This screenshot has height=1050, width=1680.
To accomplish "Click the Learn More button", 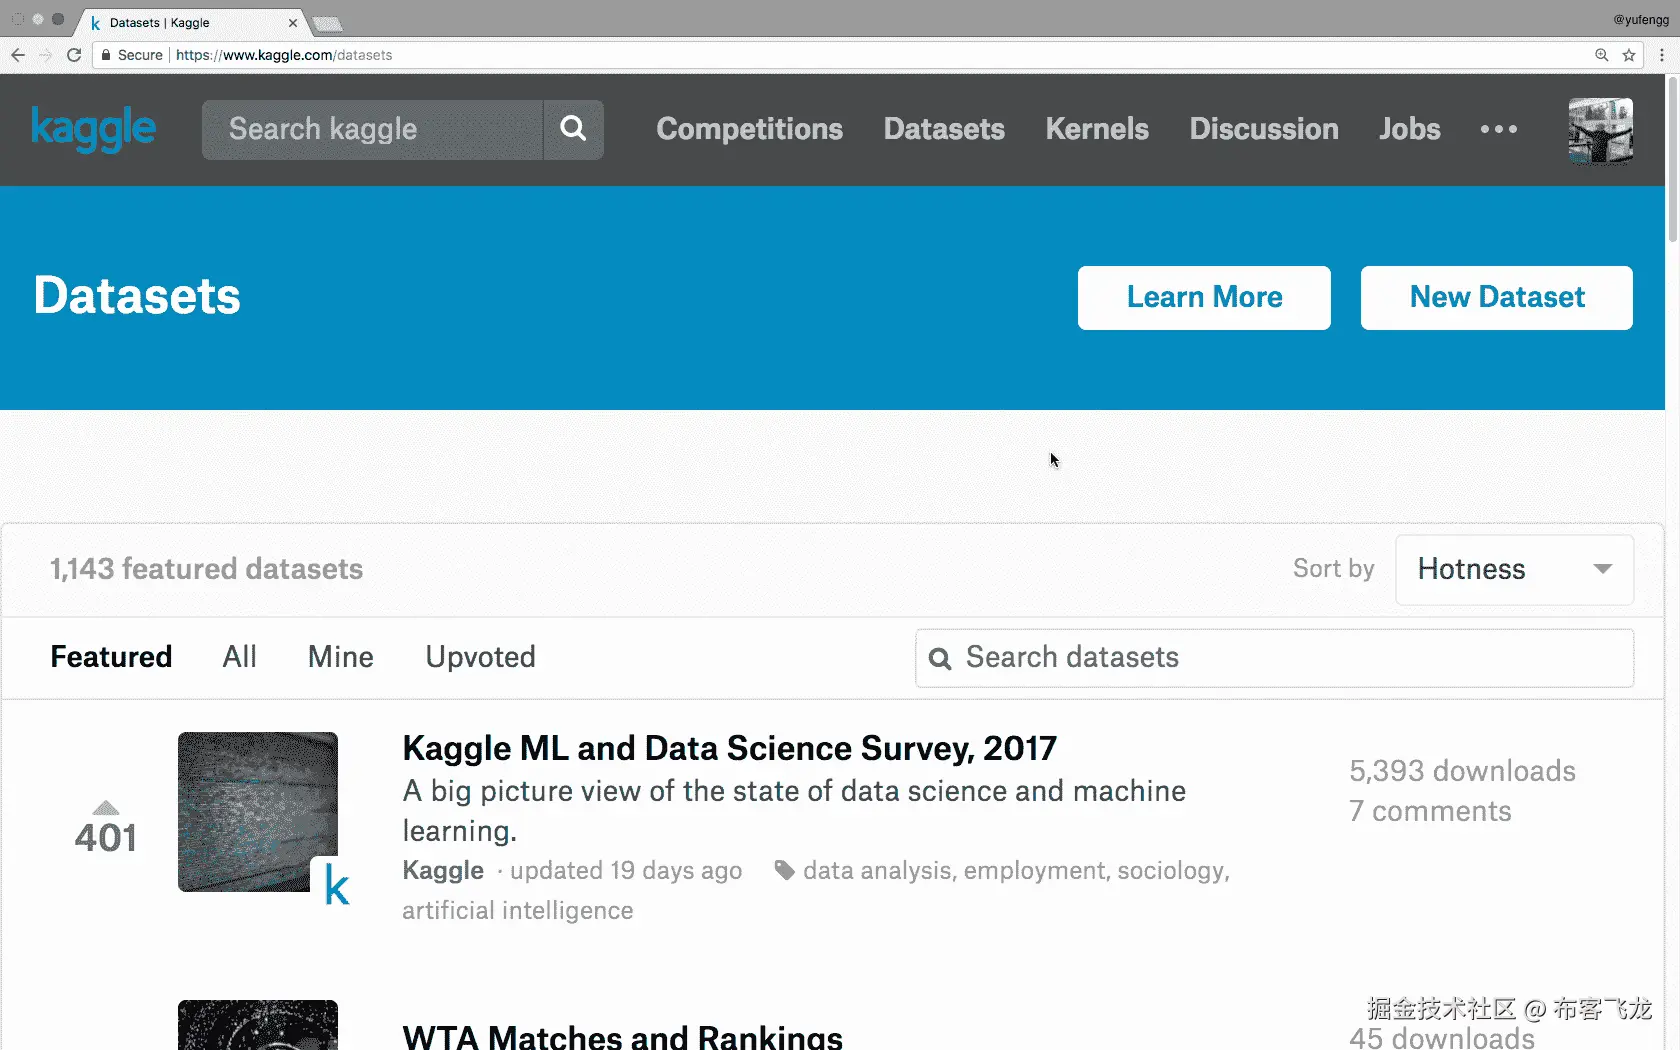I will 1204,297.
